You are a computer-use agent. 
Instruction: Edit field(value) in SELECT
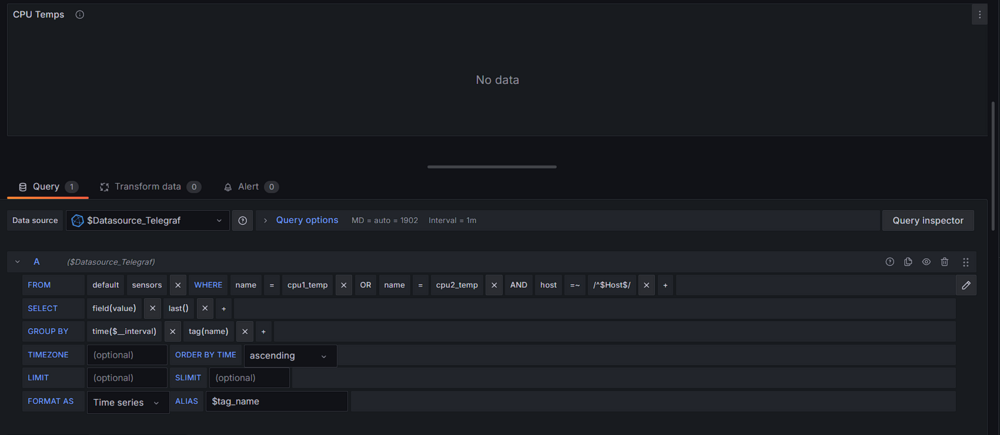114,308
